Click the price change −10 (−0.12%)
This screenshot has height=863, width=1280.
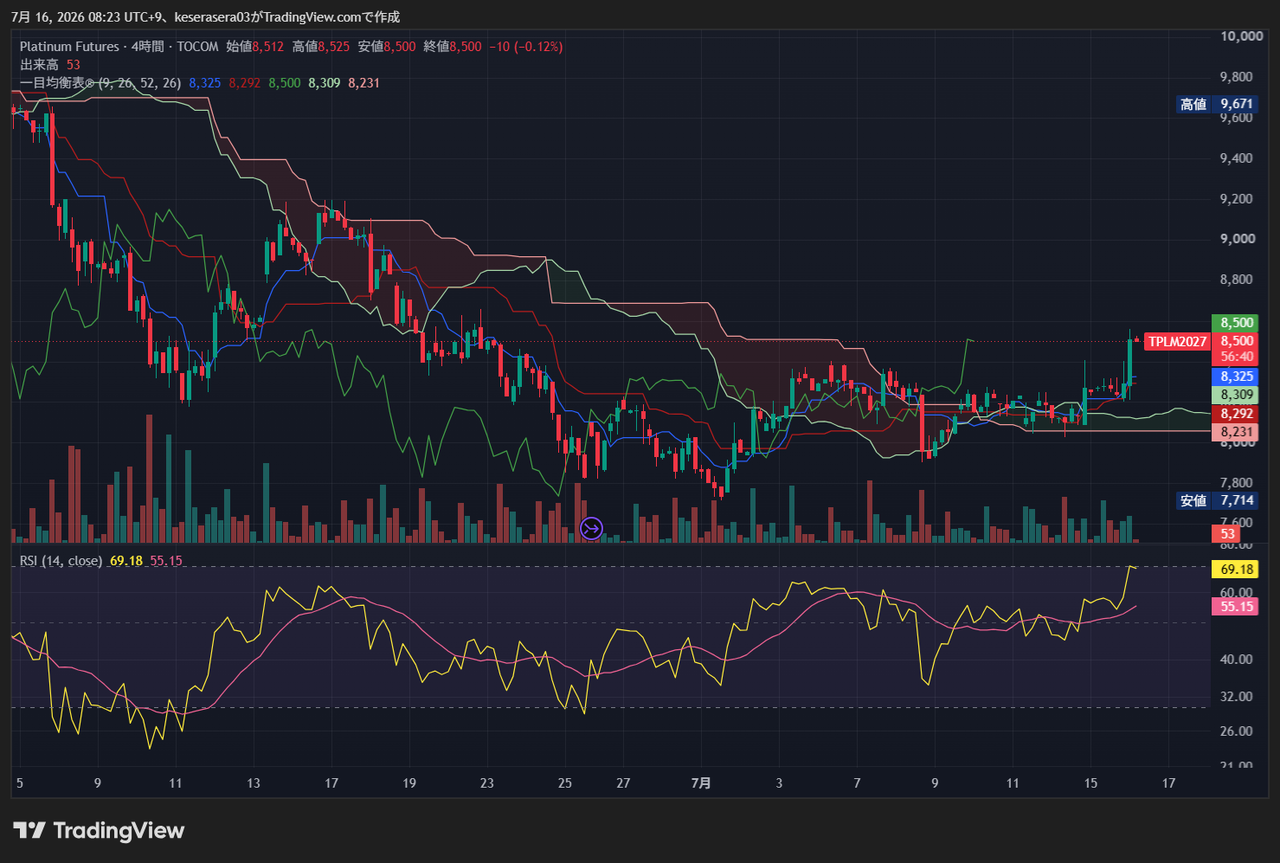coord(526,47)
